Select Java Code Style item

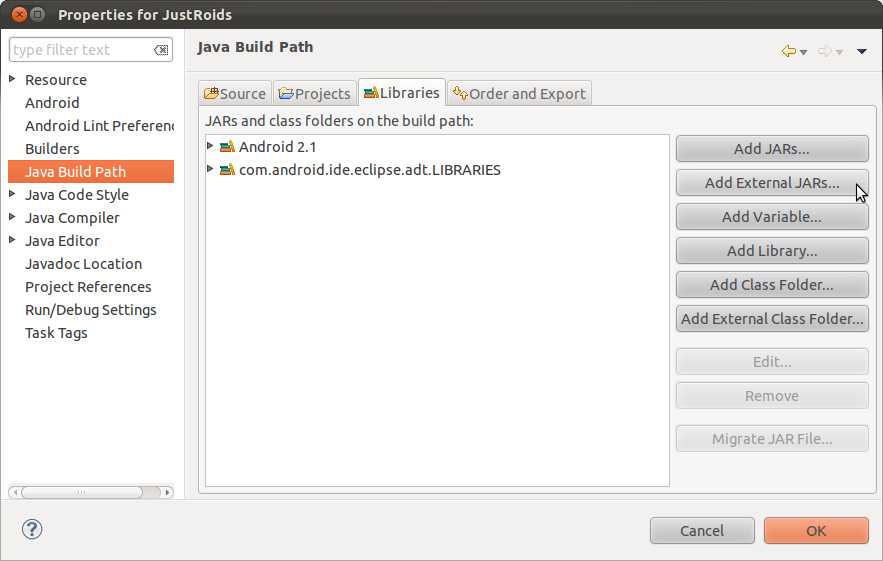click(77, 195)
